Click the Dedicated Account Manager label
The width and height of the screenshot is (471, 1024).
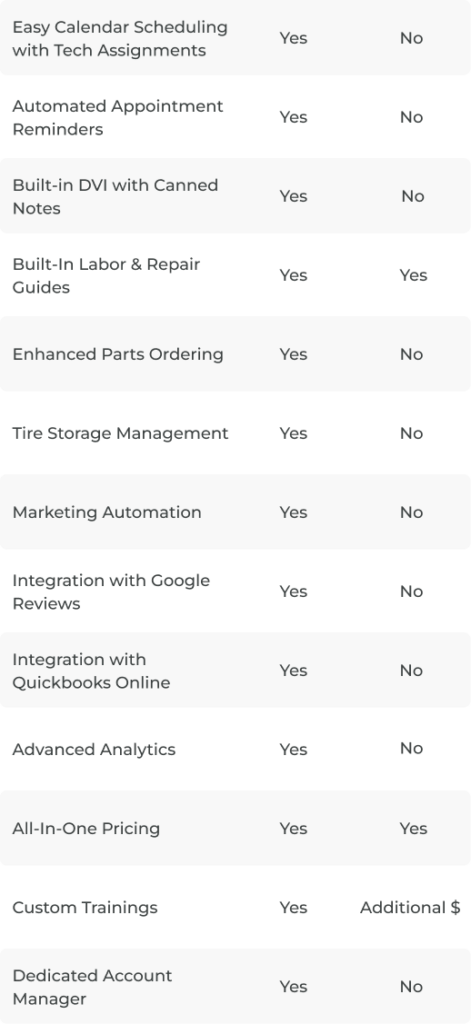tap(92, 987)
